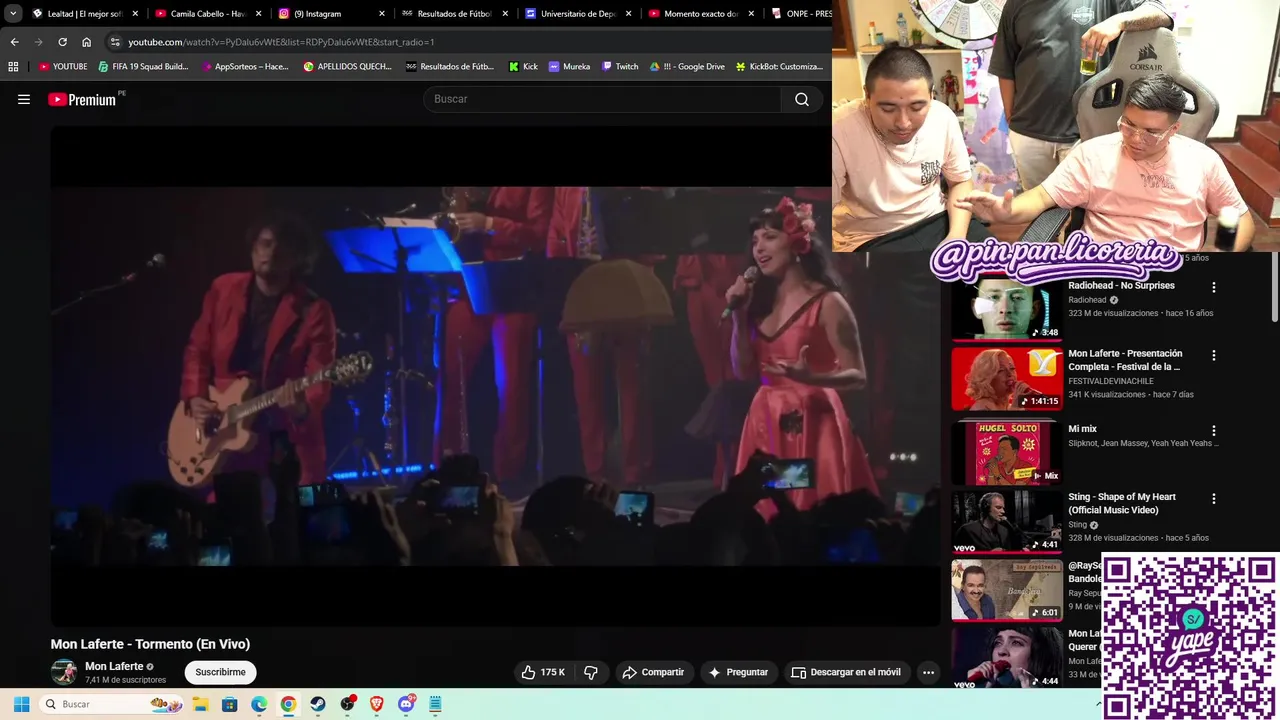Click the browser home icon
Viewport: 1280px width, 720px height.
[x=86, y=42]
